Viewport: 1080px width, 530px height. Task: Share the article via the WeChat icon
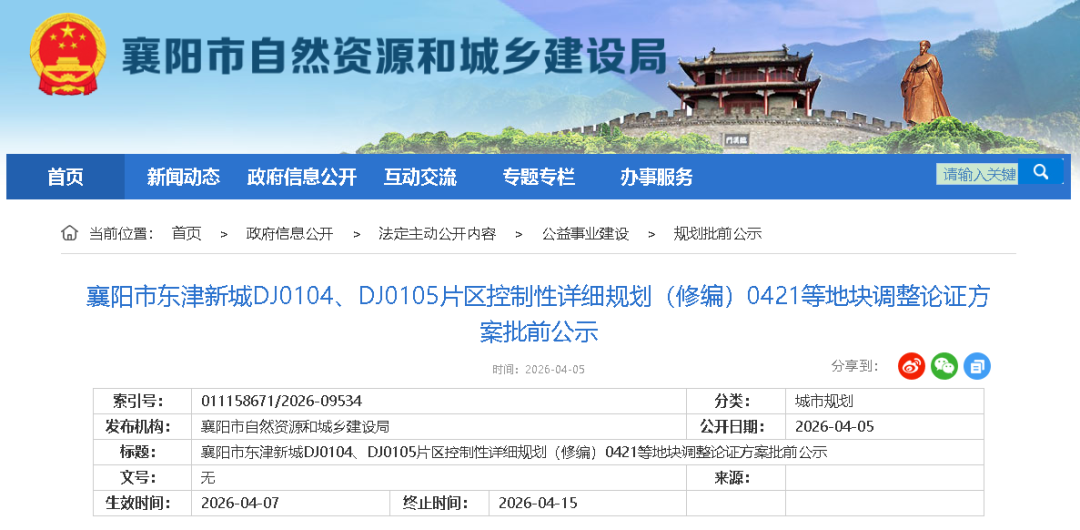pyautogui.click(x=944, y=366)
